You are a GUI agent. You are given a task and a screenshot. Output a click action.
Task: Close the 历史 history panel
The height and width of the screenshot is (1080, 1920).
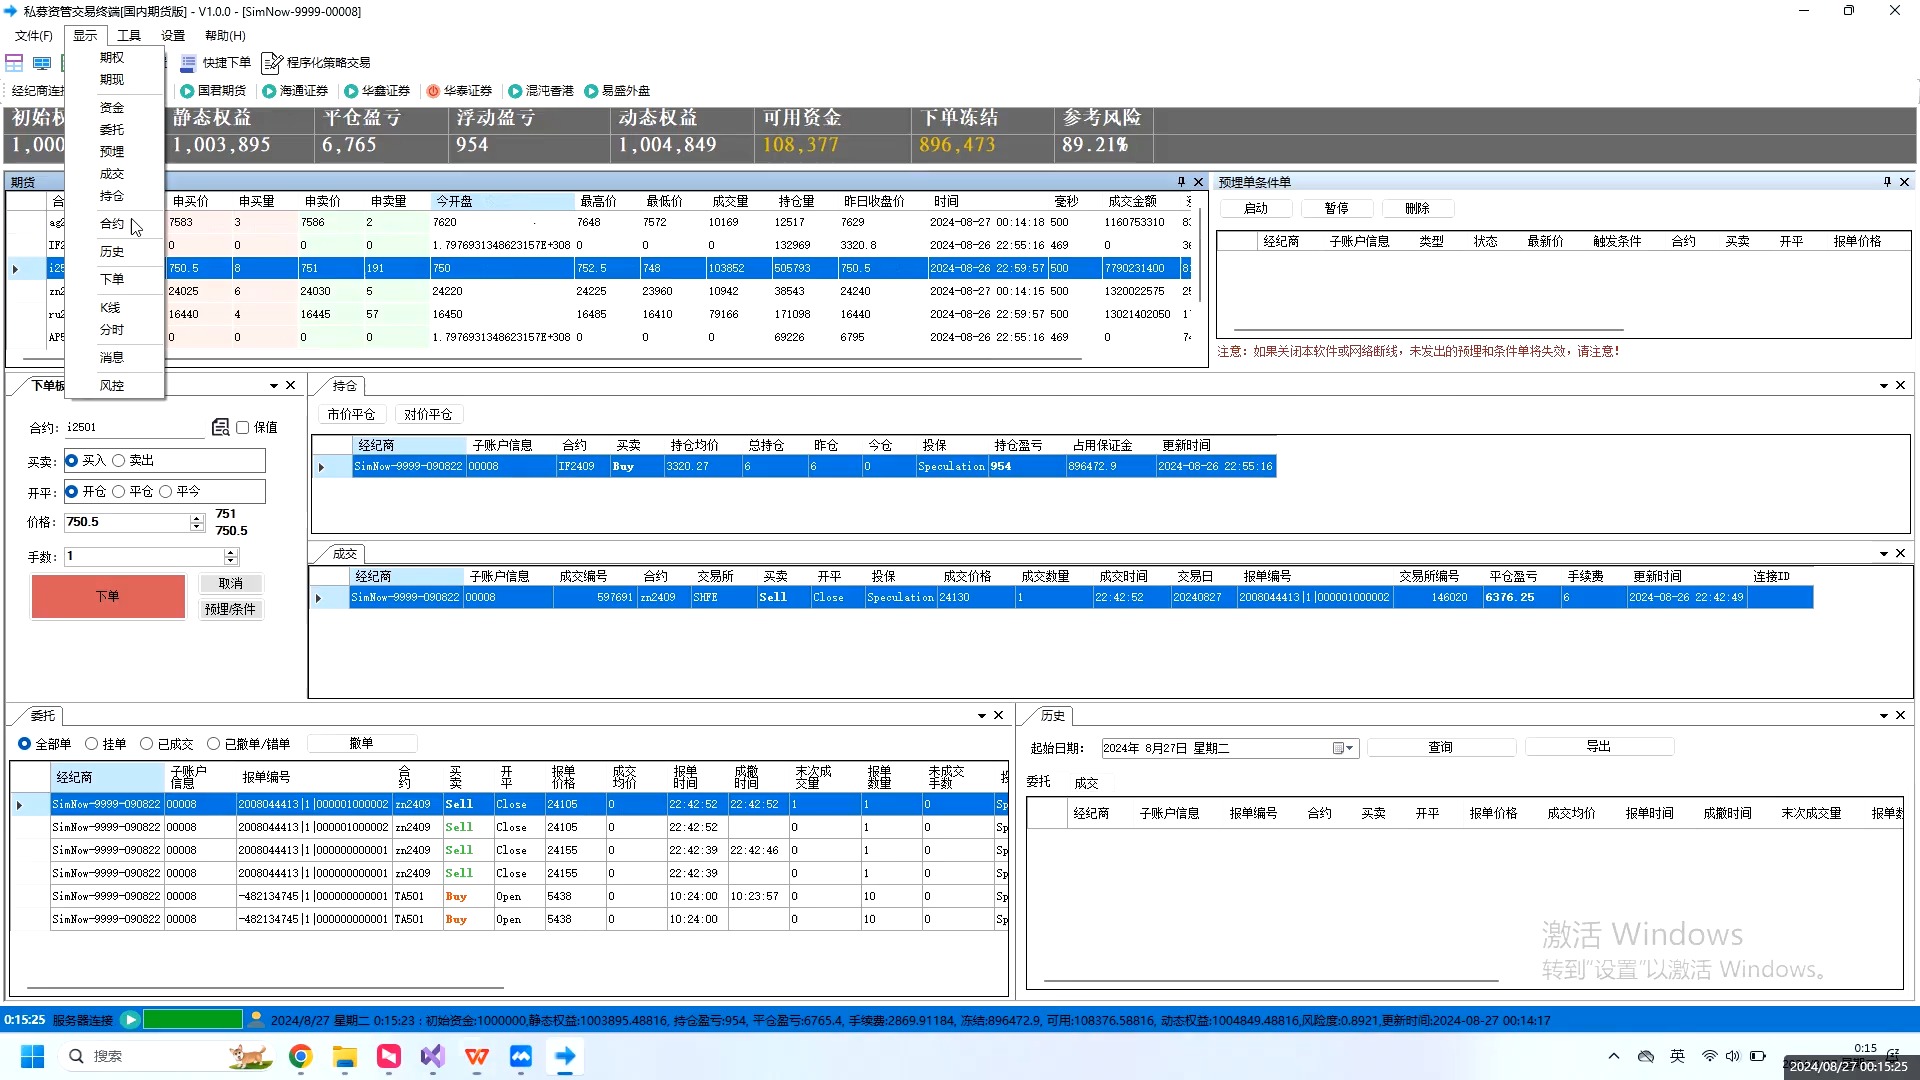1900,716
